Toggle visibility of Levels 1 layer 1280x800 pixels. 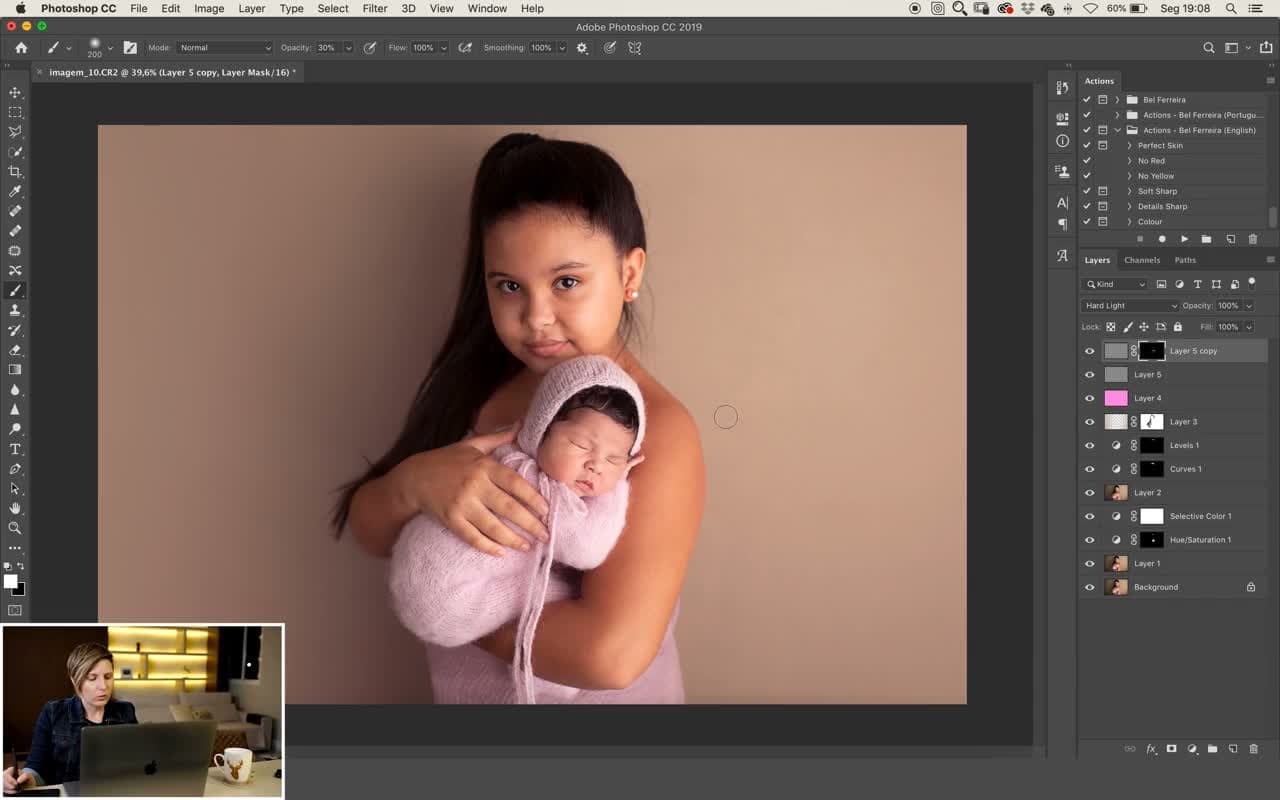[1090, 445]
